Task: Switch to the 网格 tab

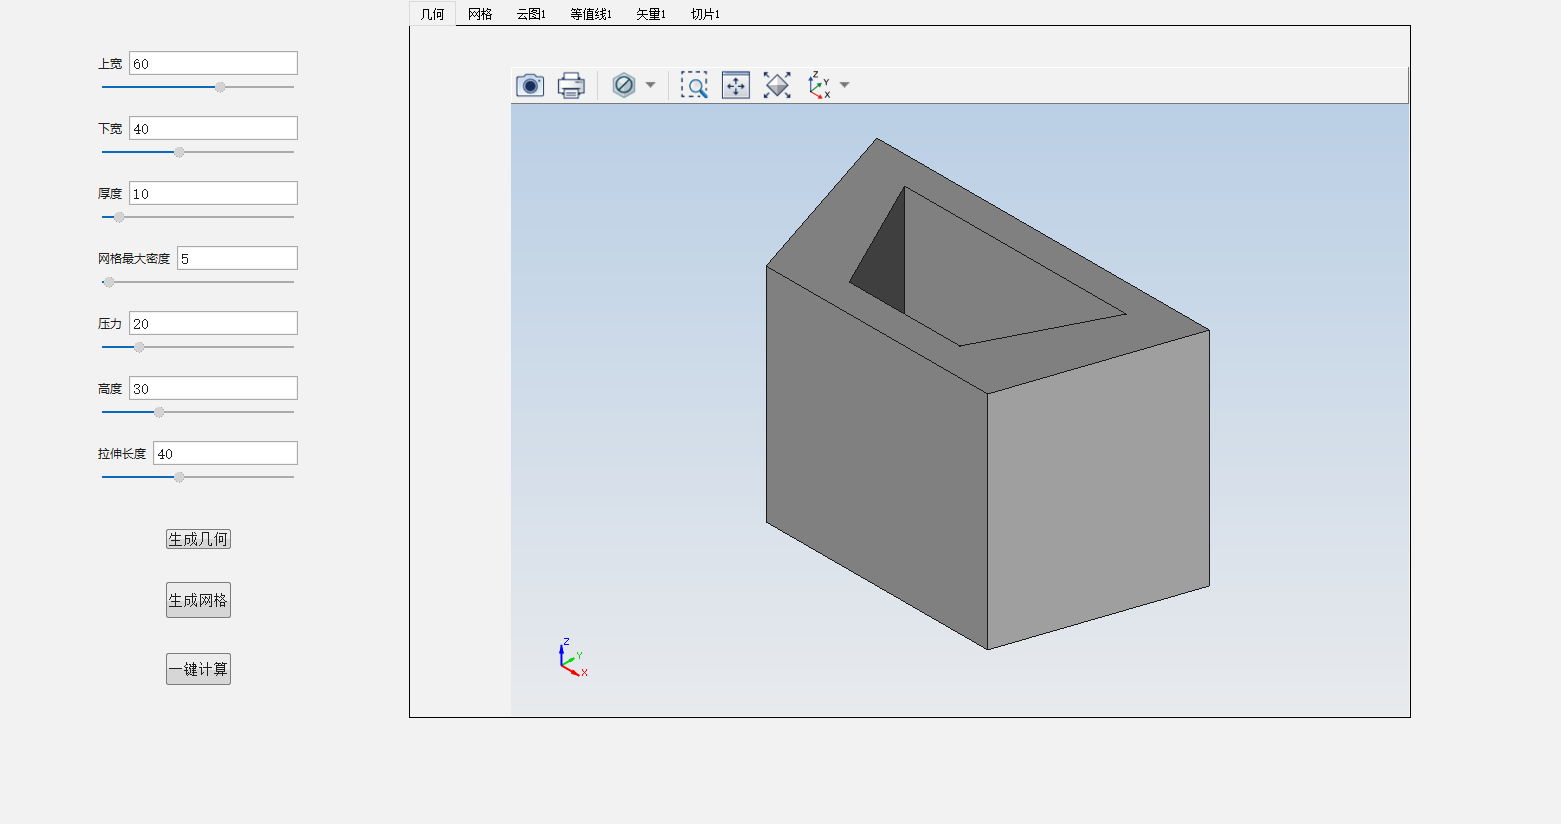Action: coord(480,14)
